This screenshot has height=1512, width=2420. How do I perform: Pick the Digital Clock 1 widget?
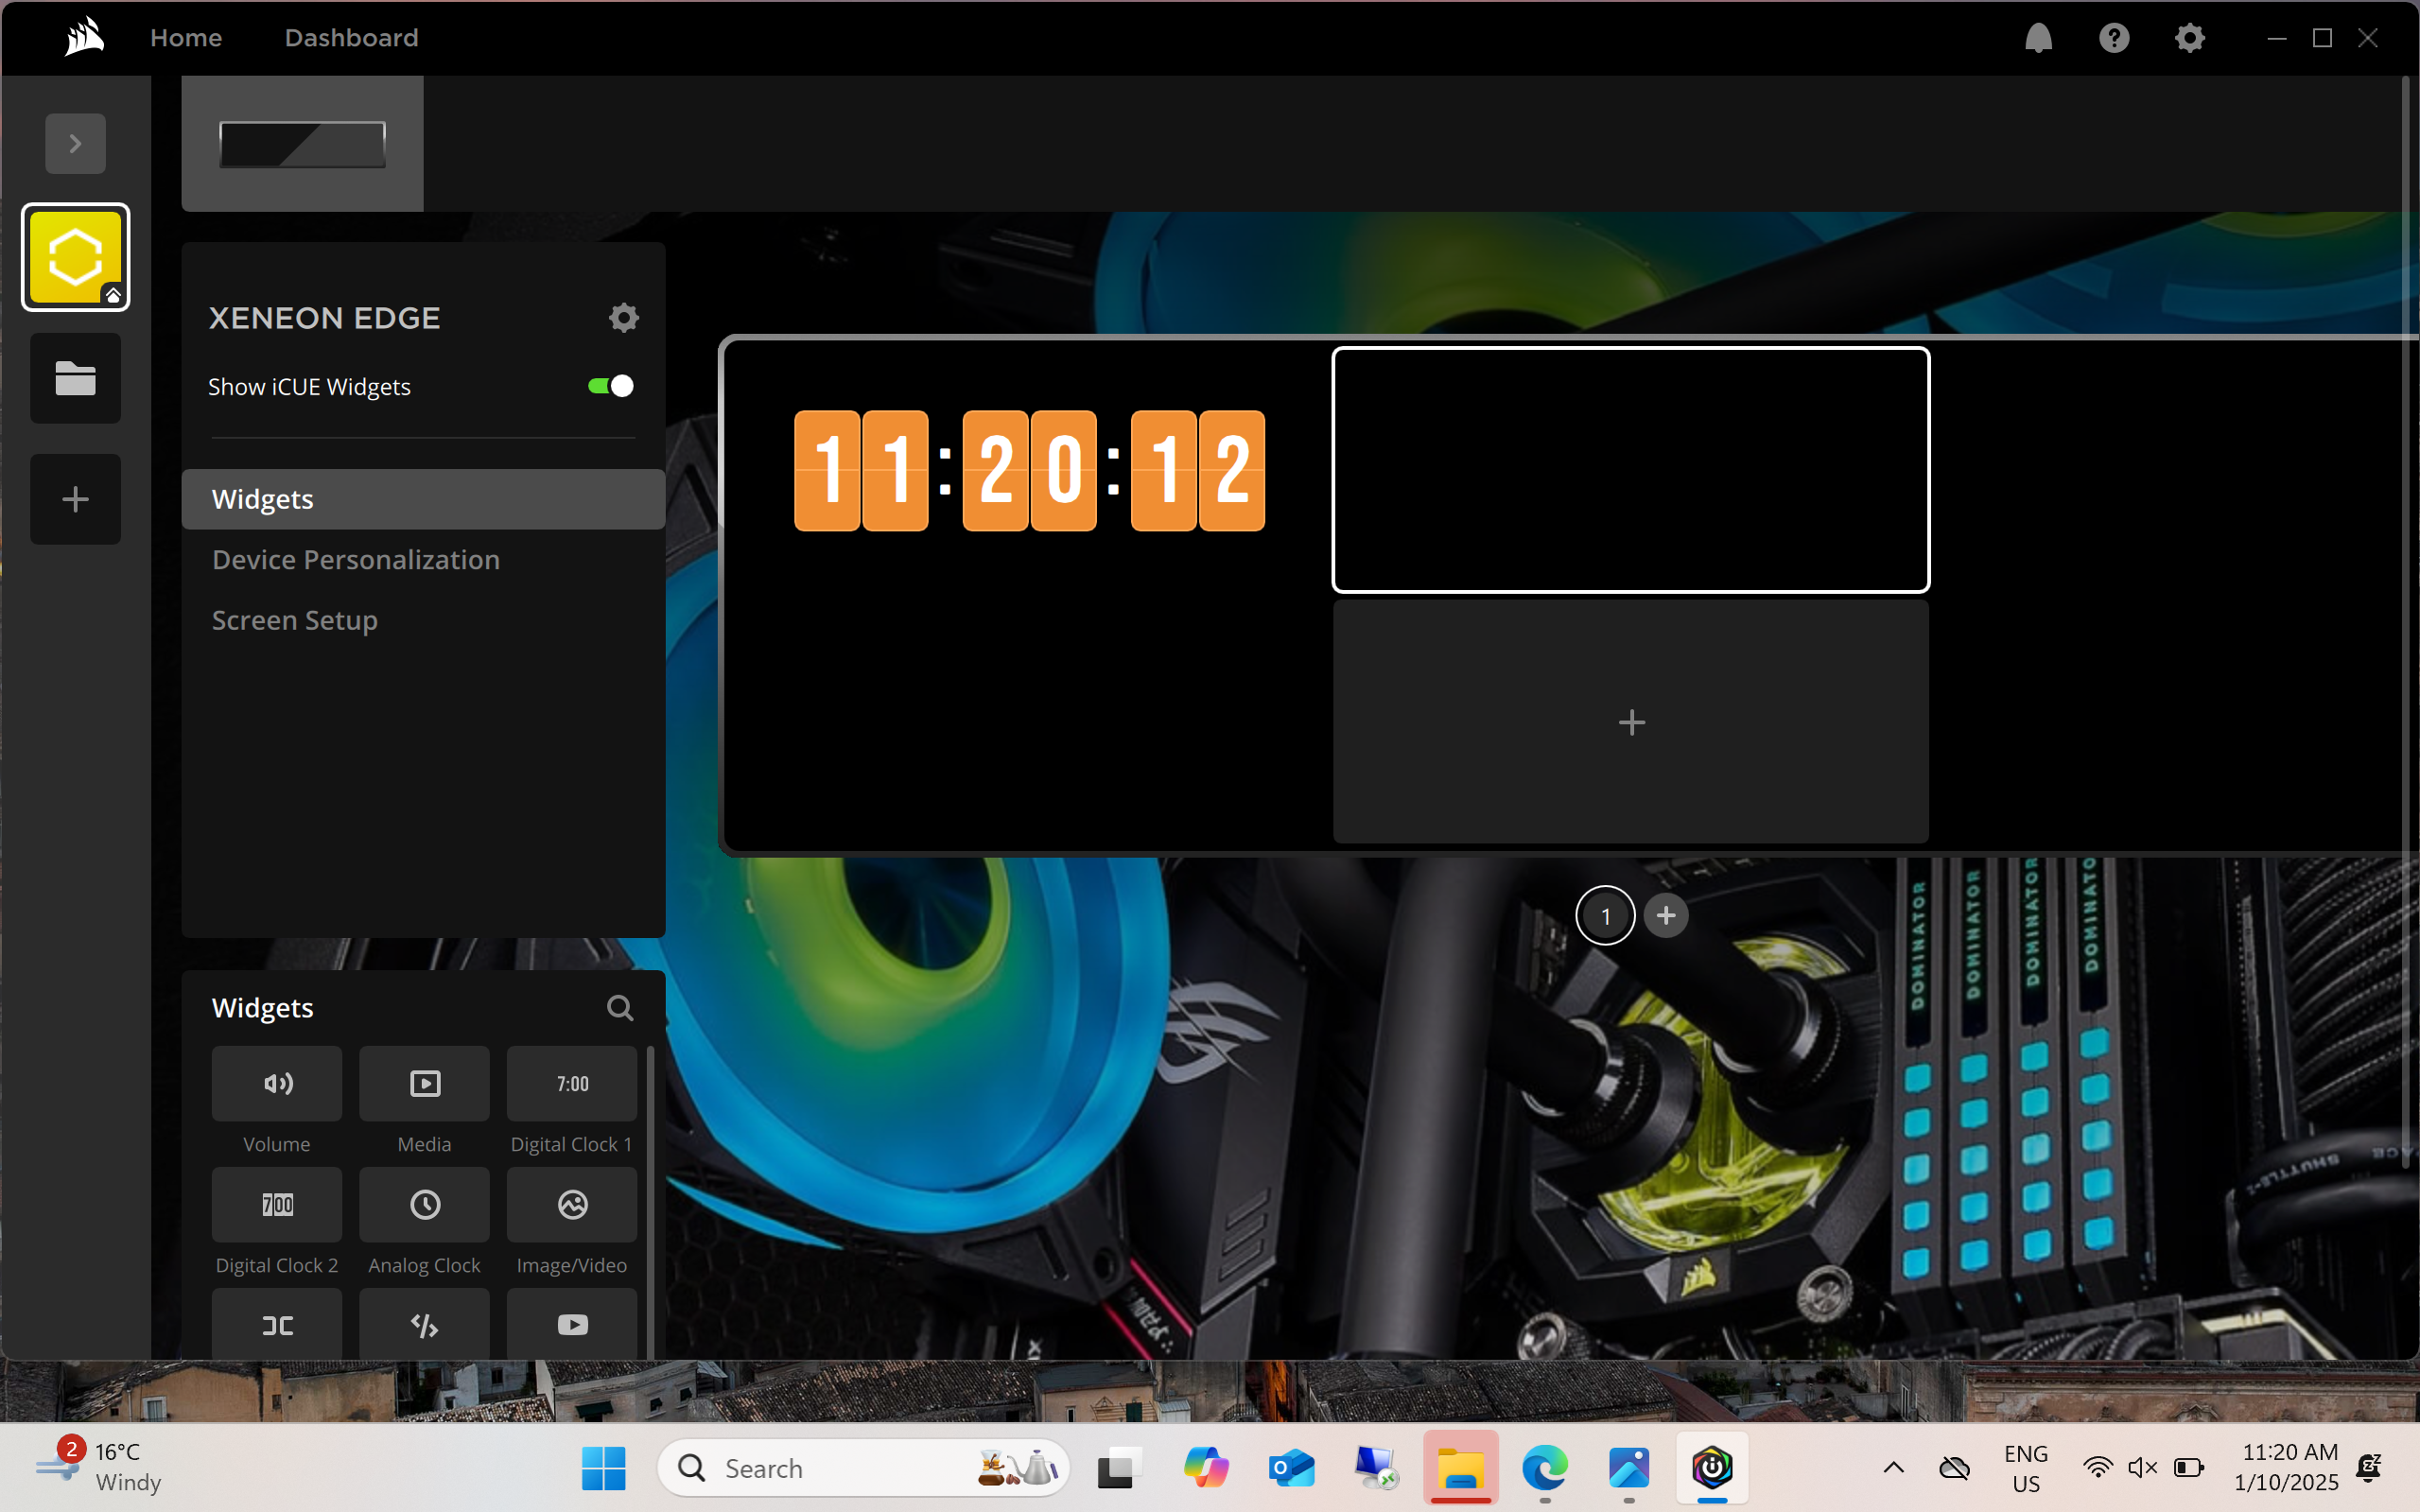(x=571, y=1084)
